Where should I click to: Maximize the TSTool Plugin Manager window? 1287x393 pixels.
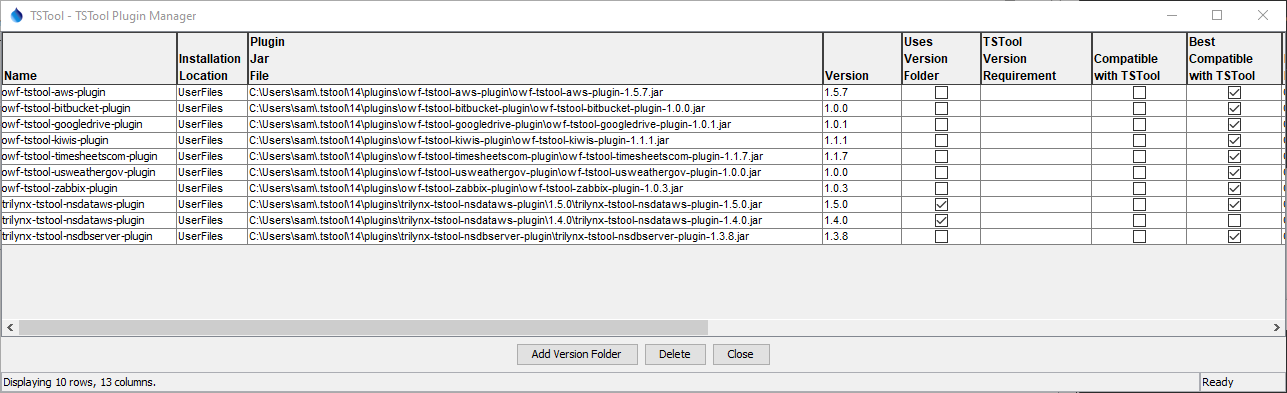click(x=1217, y=15)
